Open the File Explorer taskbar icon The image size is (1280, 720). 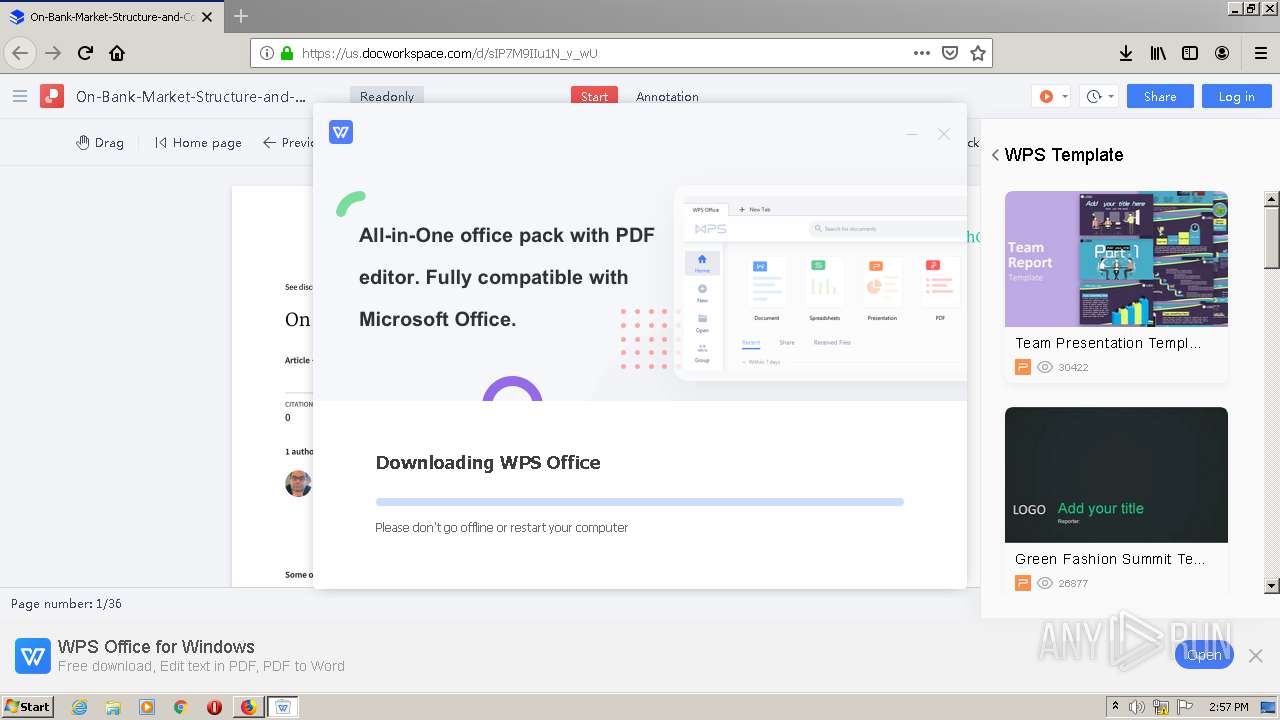[113, 707]
